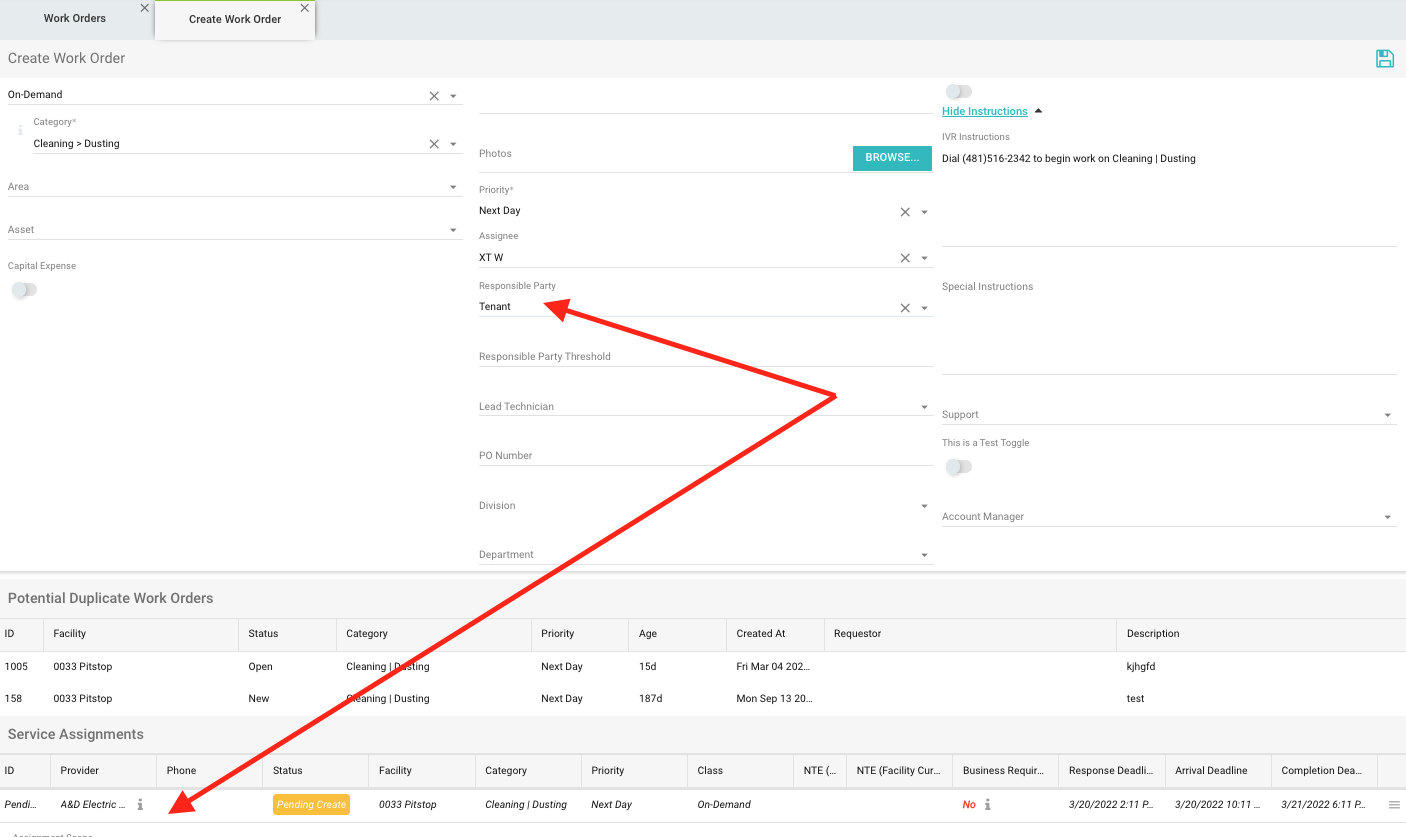Click info icon beside Business Required No

point(988,804)
